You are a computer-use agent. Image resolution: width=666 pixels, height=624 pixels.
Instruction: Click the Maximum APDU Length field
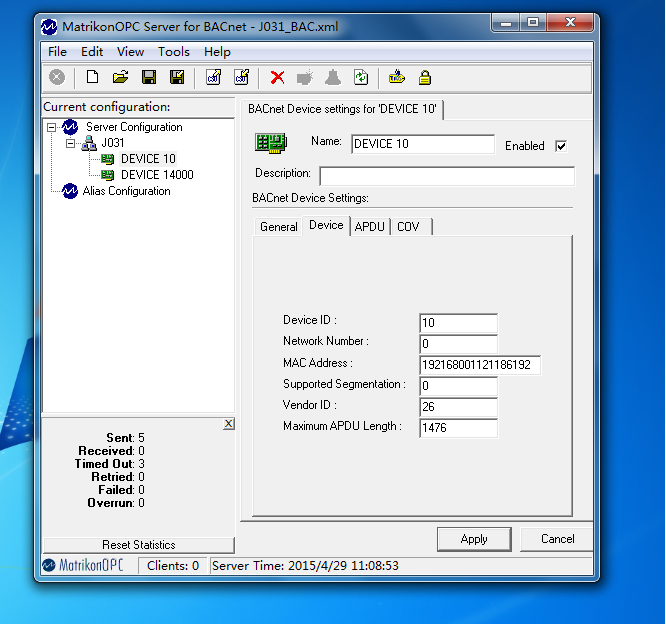pyautogui.click(x=458, y=428)
